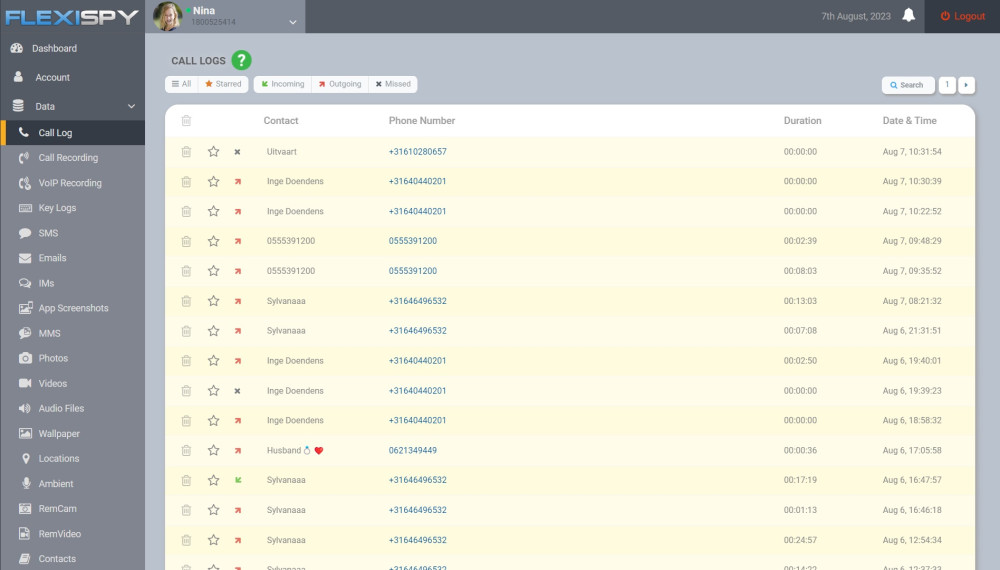Open Dashboard in the sidebar
This screenshot has width=1000, height=570.
point(54,48)
